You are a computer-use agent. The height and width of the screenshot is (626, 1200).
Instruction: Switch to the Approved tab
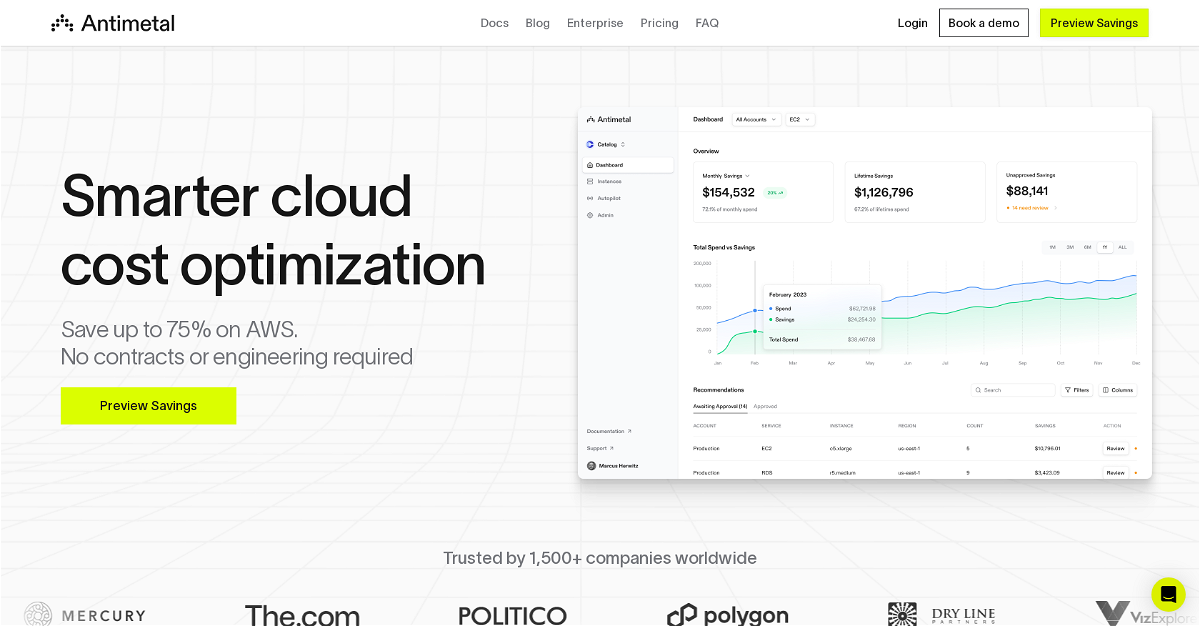point(765,406)
